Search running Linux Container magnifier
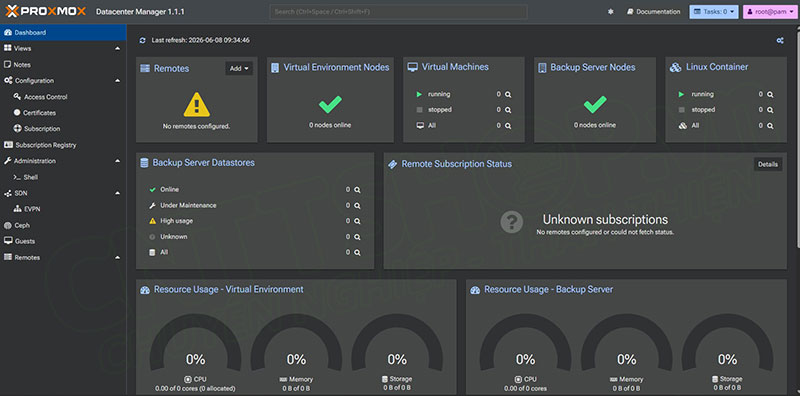The height and width of the screenshot is (396, 800). coord(770,94)
